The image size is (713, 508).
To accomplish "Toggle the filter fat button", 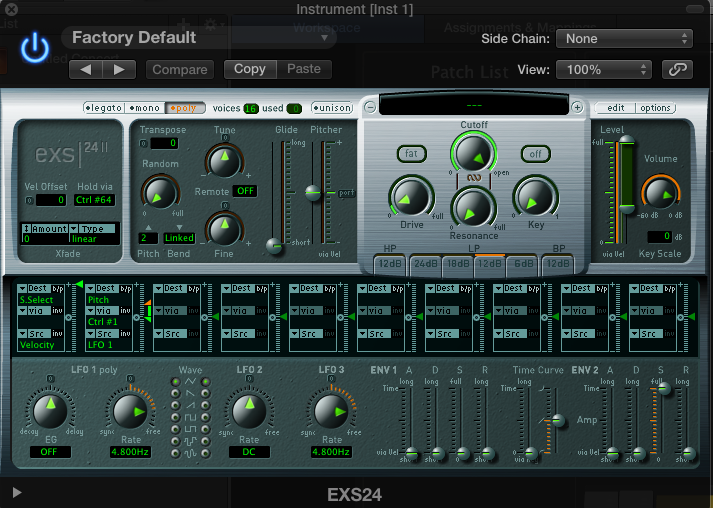I will [x=412, y=154].
